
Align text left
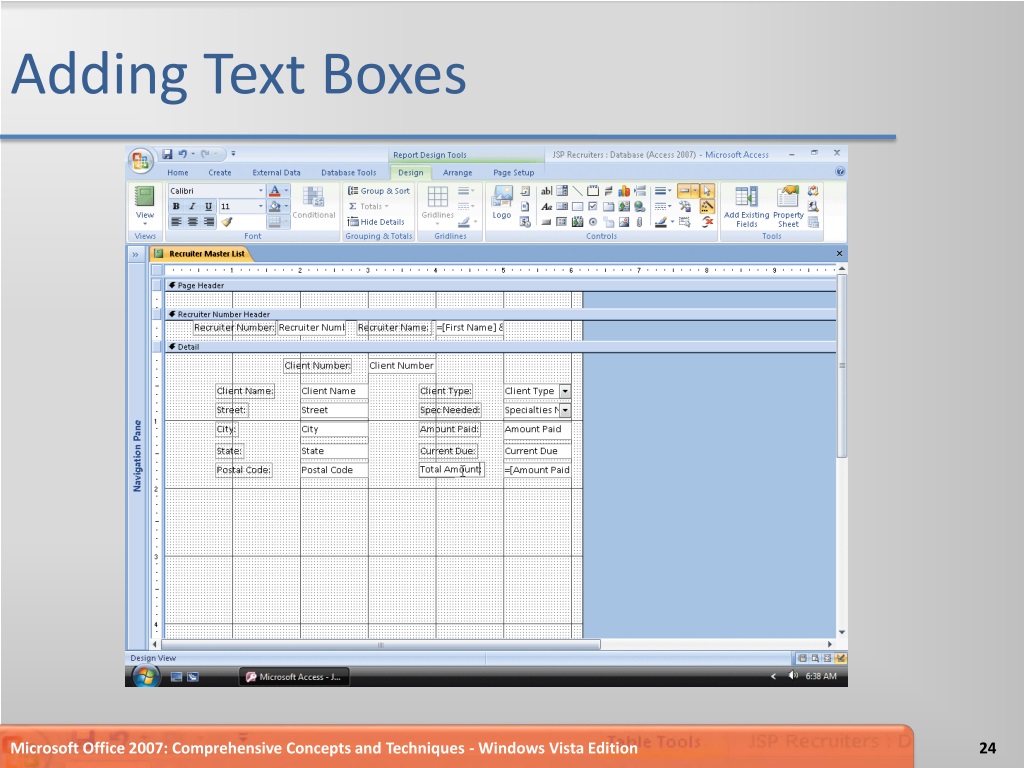tap(176, 222)
